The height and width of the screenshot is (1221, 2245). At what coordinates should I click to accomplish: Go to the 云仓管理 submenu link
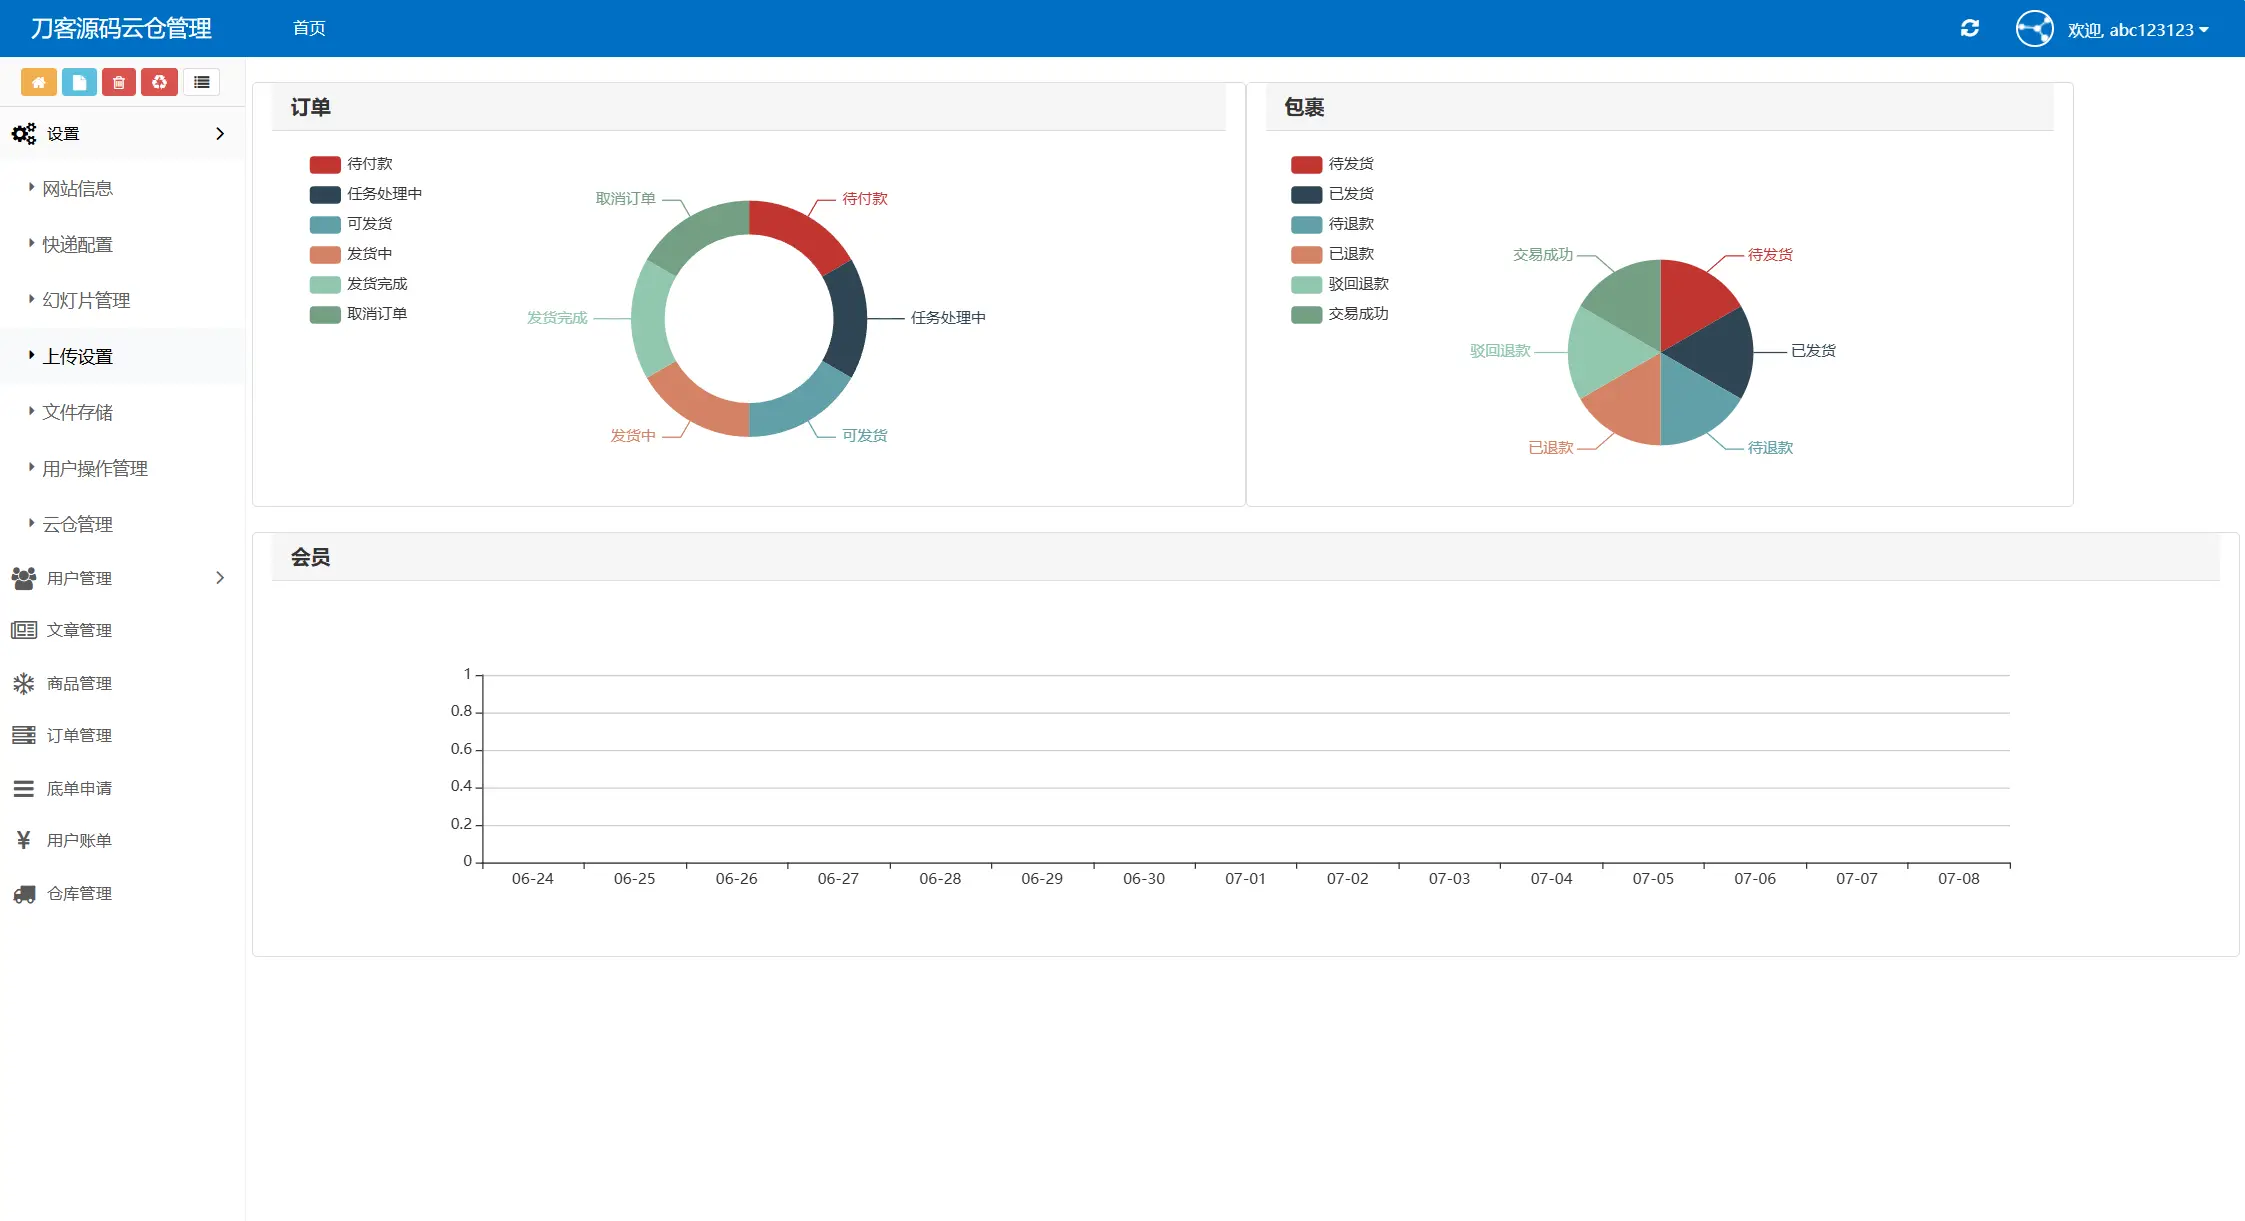[x=77, y=525]
